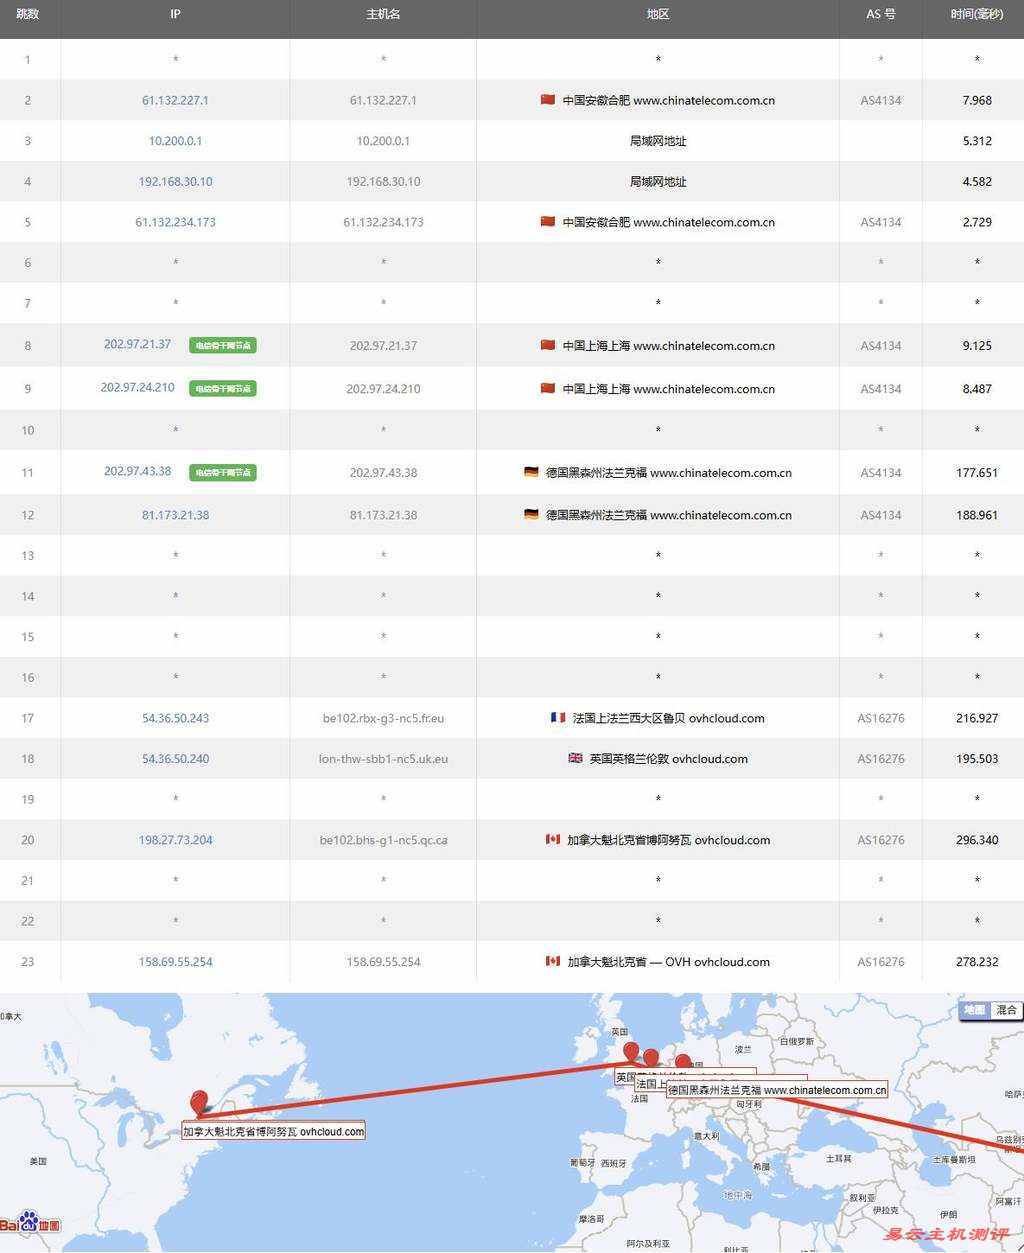Open IP link 192.168.30.10
This screenshot has height=1253, width=1024.
coord(175,182)
